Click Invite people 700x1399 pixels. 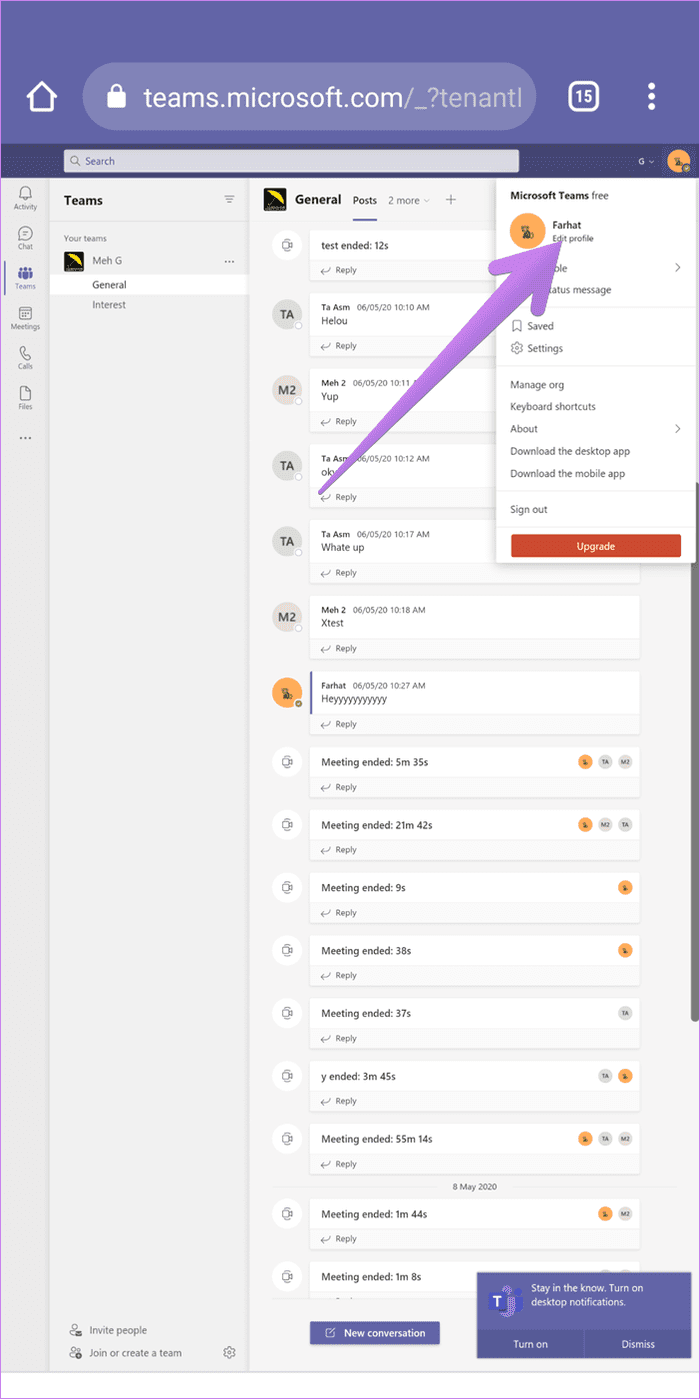(109, 1330)
